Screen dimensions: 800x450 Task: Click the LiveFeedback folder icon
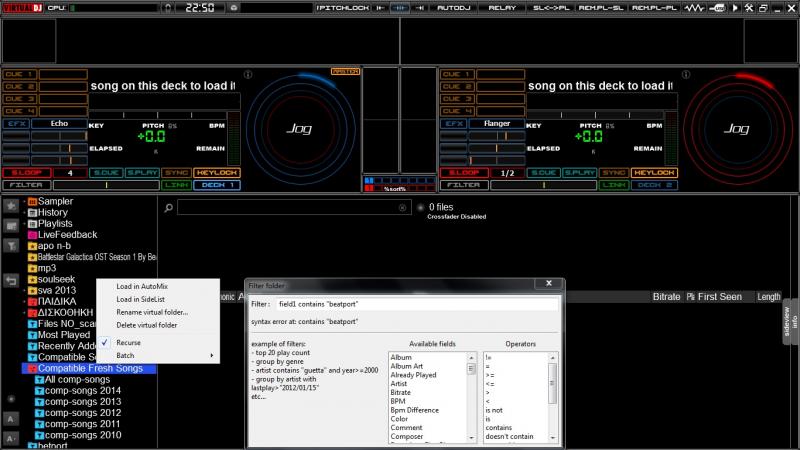pos(32,235)
